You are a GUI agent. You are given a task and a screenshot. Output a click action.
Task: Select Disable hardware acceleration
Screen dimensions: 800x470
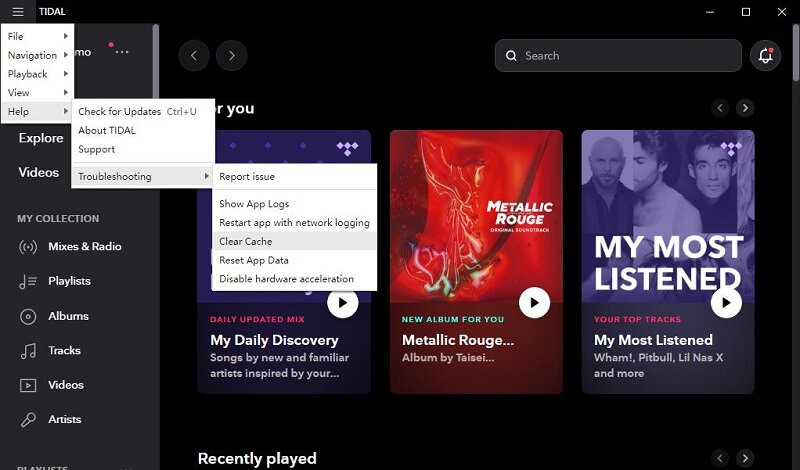pyautogui.click(x=294, y=279)
